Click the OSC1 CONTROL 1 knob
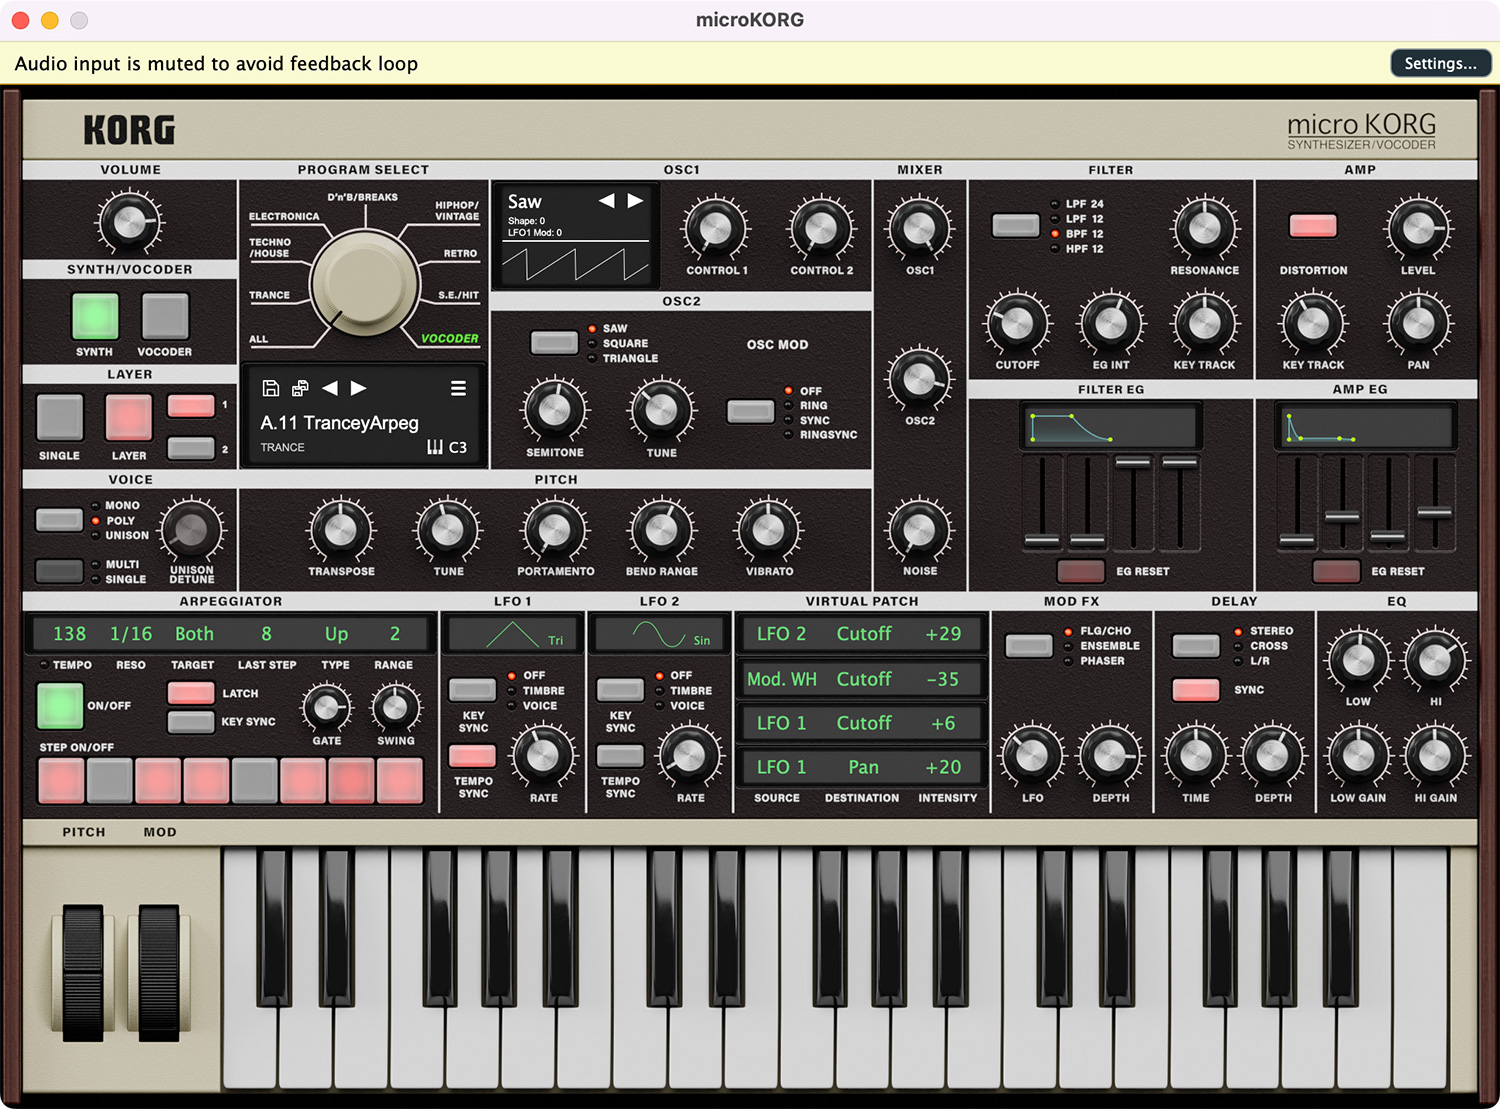Image resolution: width=1500 pixels, height=1109 pixels. [716, 229]
